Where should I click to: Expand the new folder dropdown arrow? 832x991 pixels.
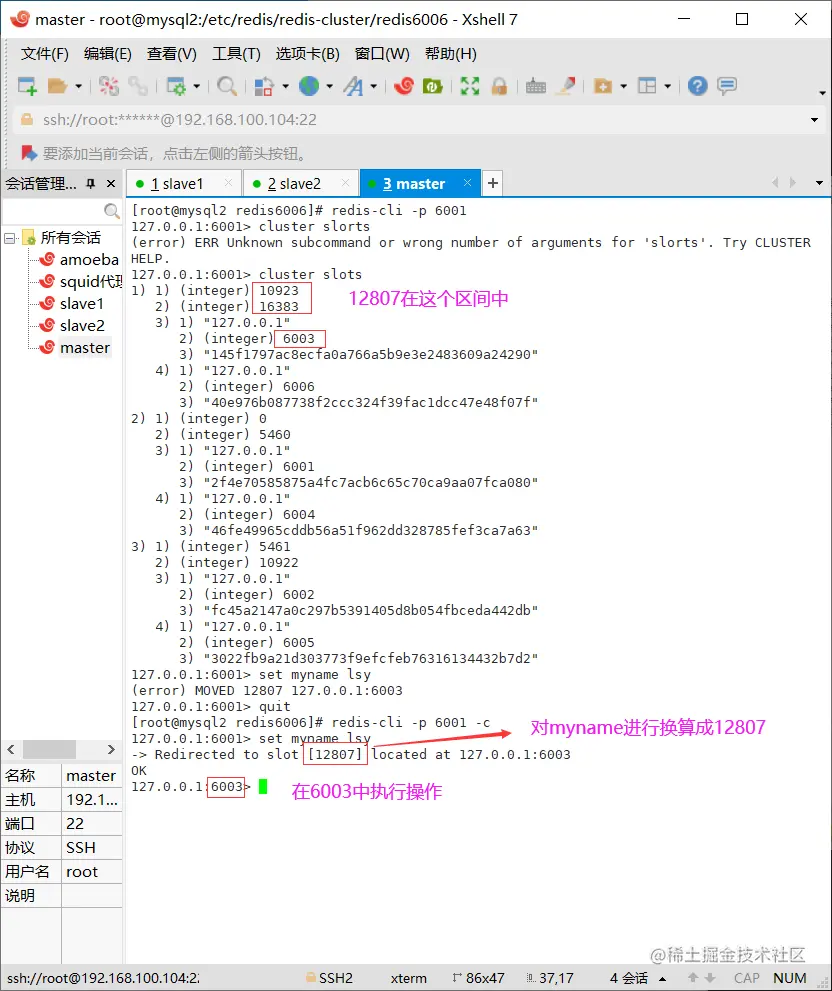[623, 86]
